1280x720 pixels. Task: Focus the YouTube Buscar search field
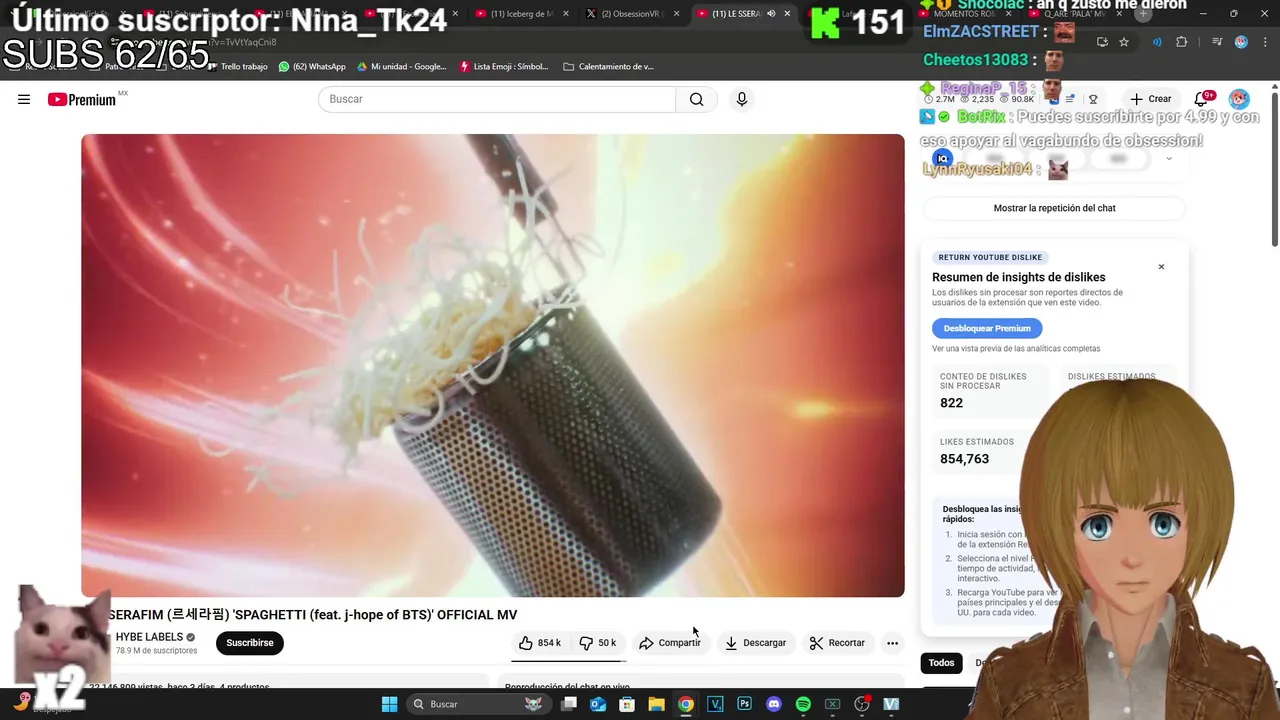pyautogui.click(x=497, y=99)
